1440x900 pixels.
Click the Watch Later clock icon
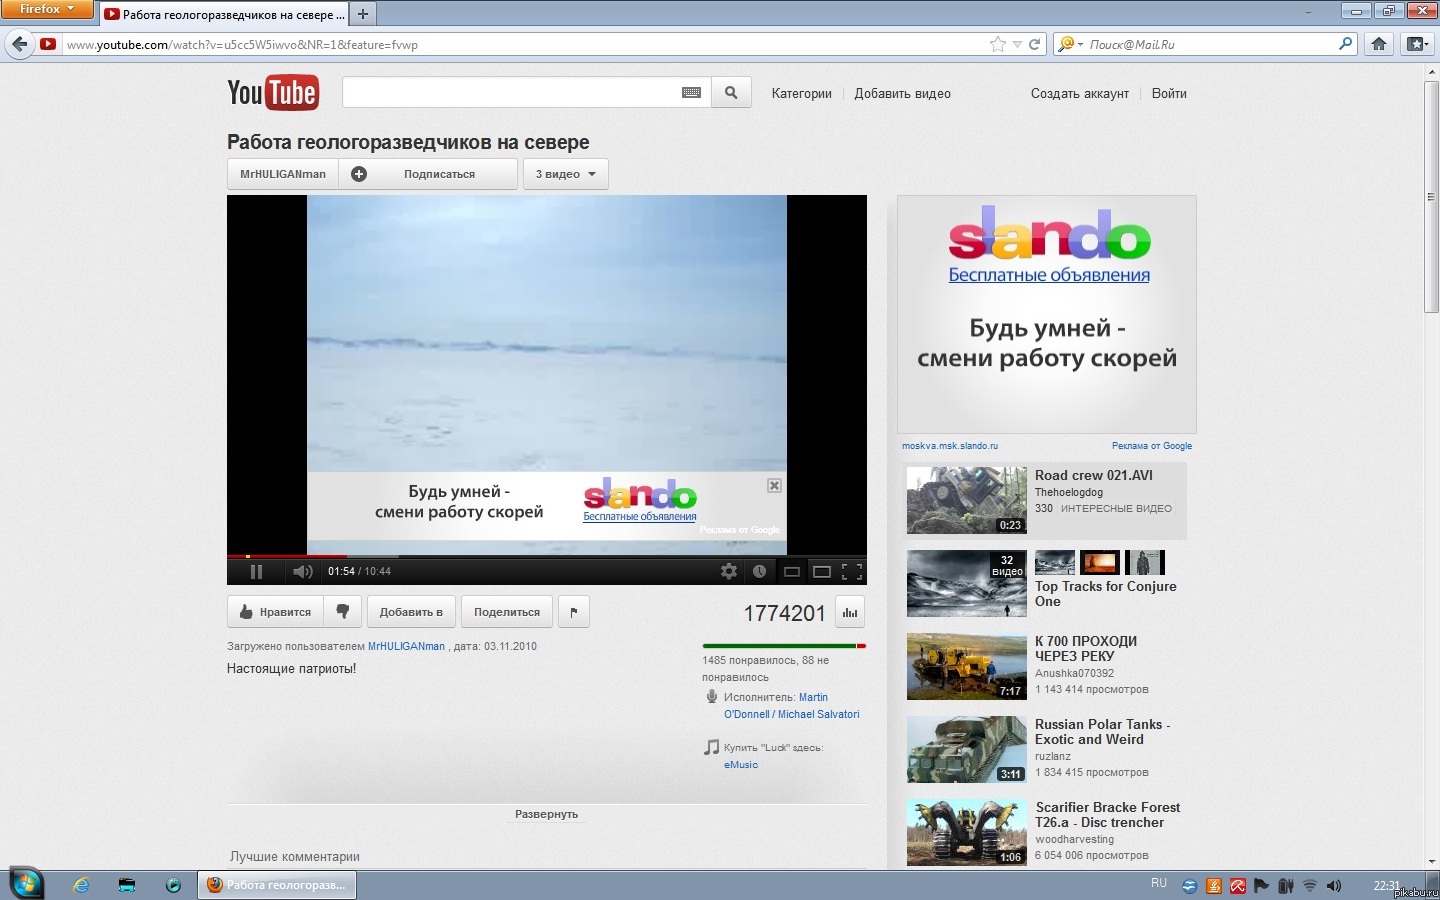click(760, 571)
